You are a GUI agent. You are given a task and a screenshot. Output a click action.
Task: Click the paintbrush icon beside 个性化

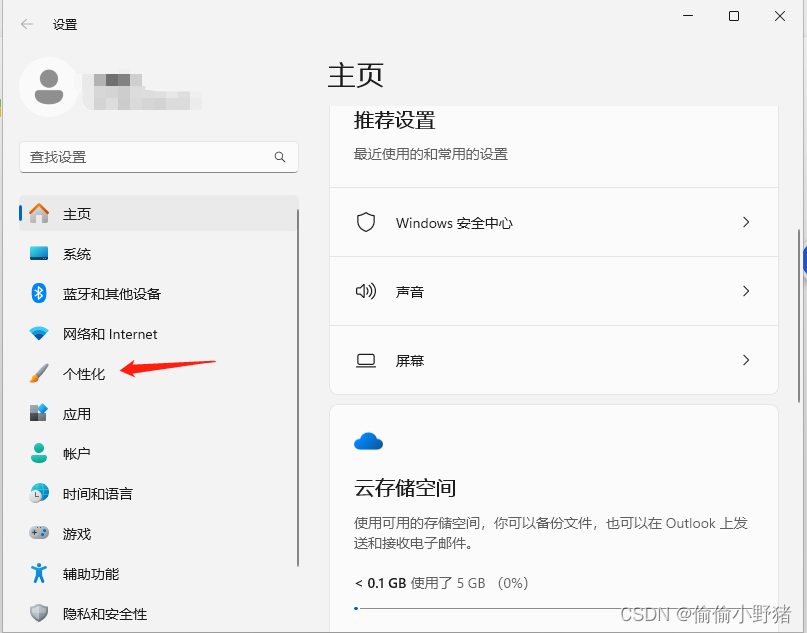pos(39,374)
